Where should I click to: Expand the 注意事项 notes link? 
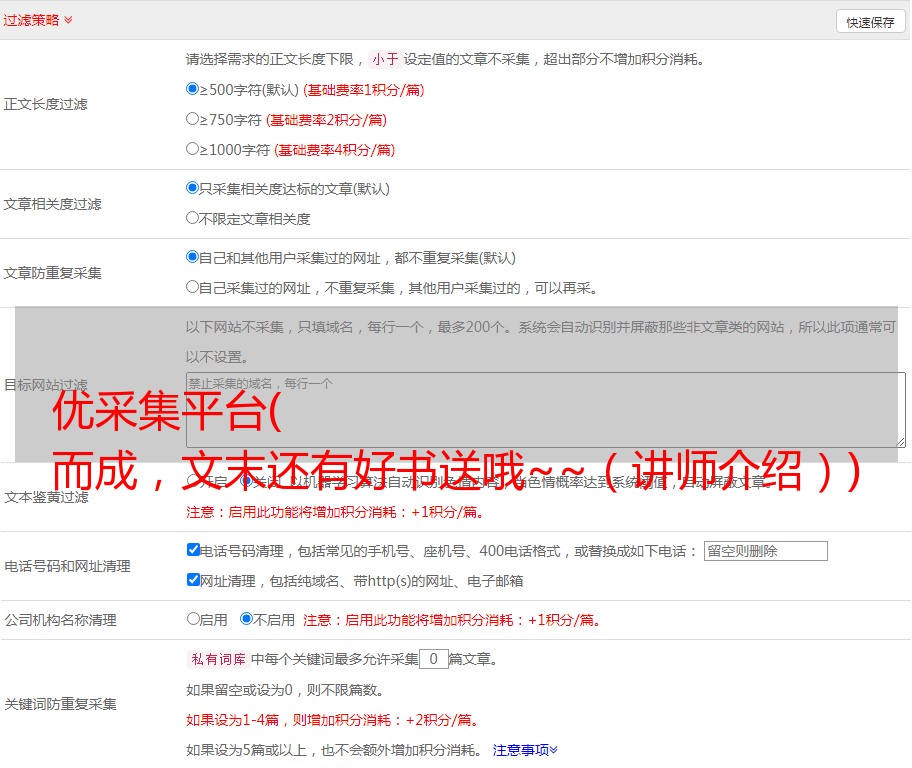point(525,750)
